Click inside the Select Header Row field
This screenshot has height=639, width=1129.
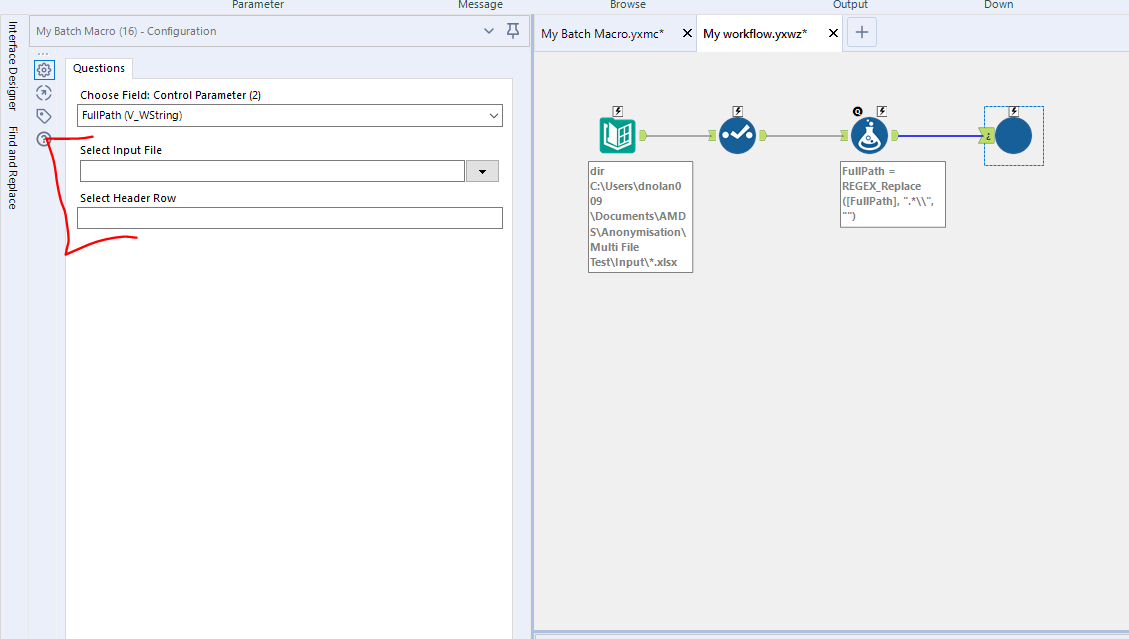pyautogui.click(x=289, y=218)
